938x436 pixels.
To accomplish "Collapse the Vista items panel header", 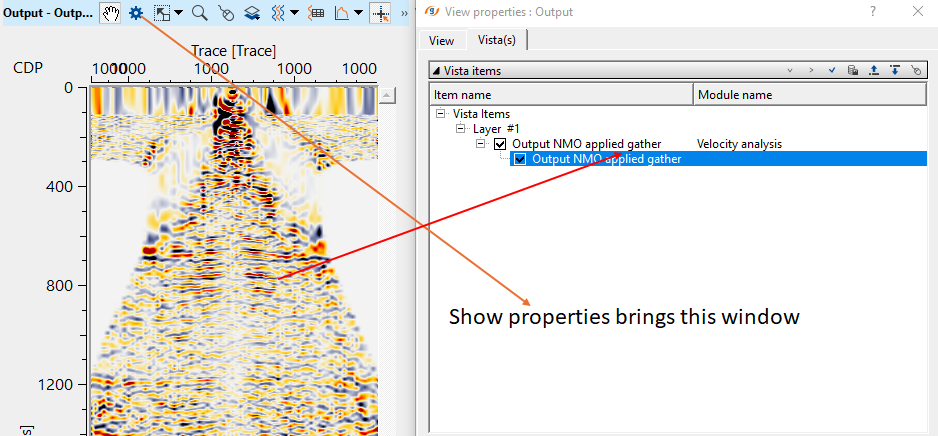I will [435, 71].
